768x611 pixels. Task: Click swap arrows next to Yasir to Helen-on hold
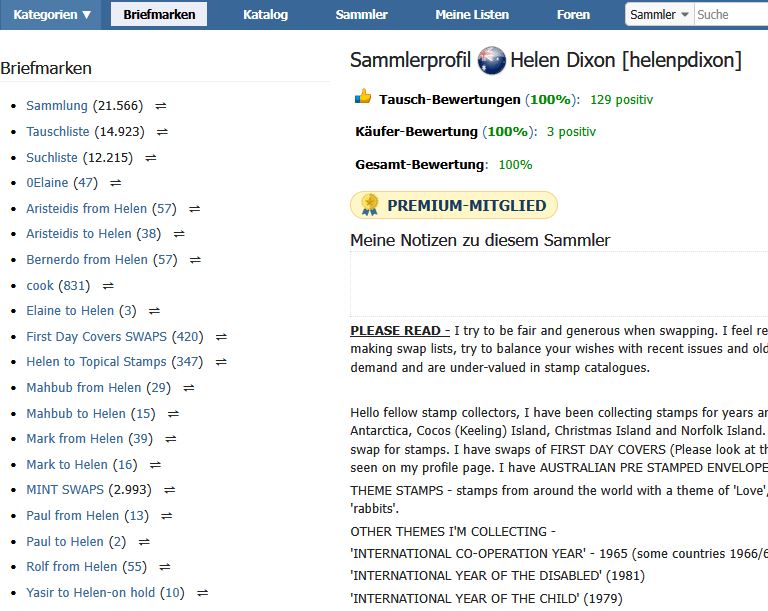[x=202, y=593]
